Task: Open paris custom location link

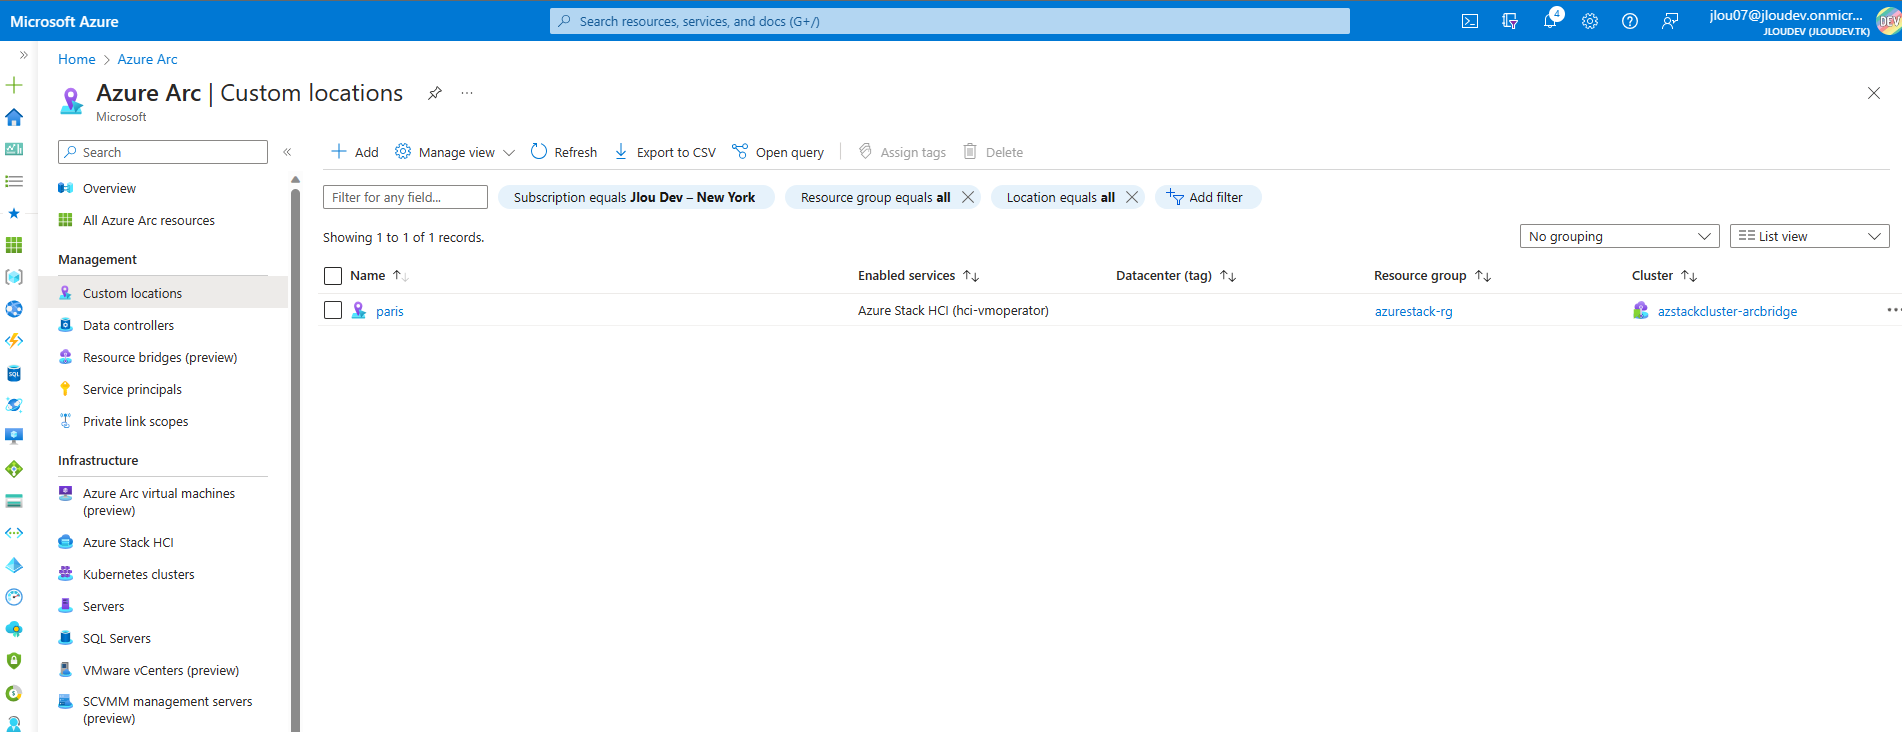Action: [390, 311]
